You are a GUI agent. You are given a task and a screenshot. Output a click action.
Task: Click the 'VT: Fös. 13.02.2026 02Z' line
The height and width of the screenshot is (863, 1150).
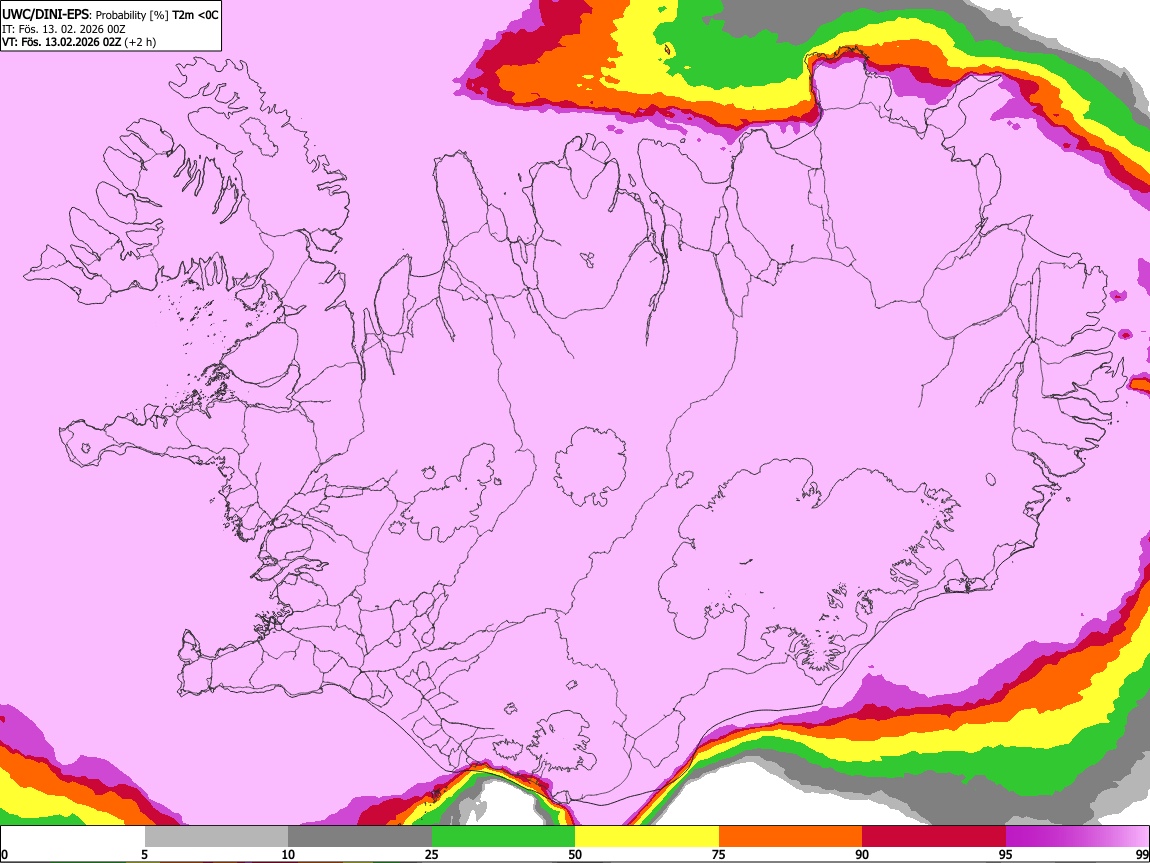coord(61,42)
